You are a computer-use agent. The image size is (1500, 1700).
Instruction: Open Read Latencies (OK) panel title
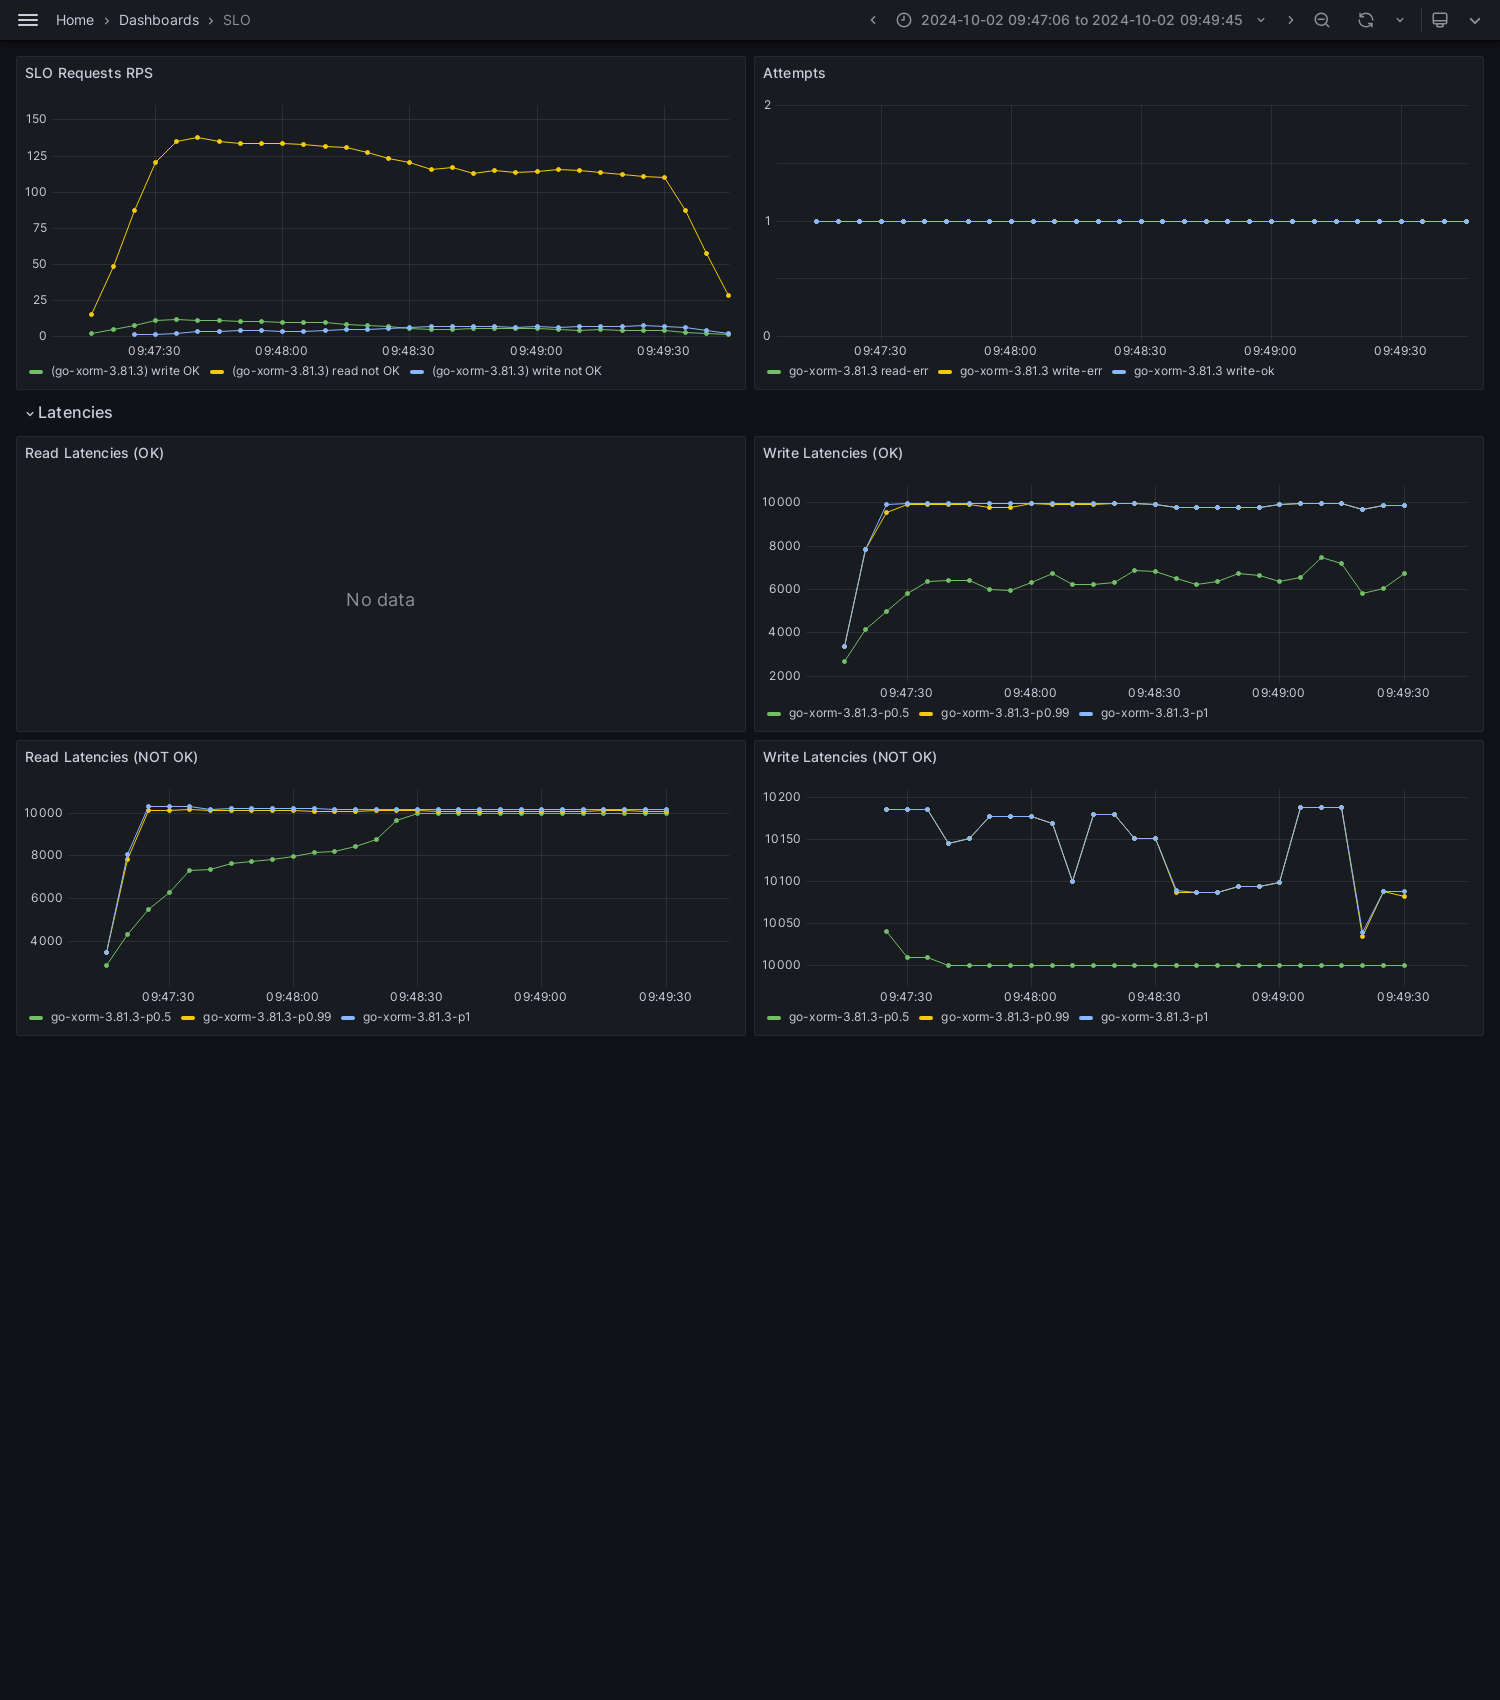click(94, 453)
